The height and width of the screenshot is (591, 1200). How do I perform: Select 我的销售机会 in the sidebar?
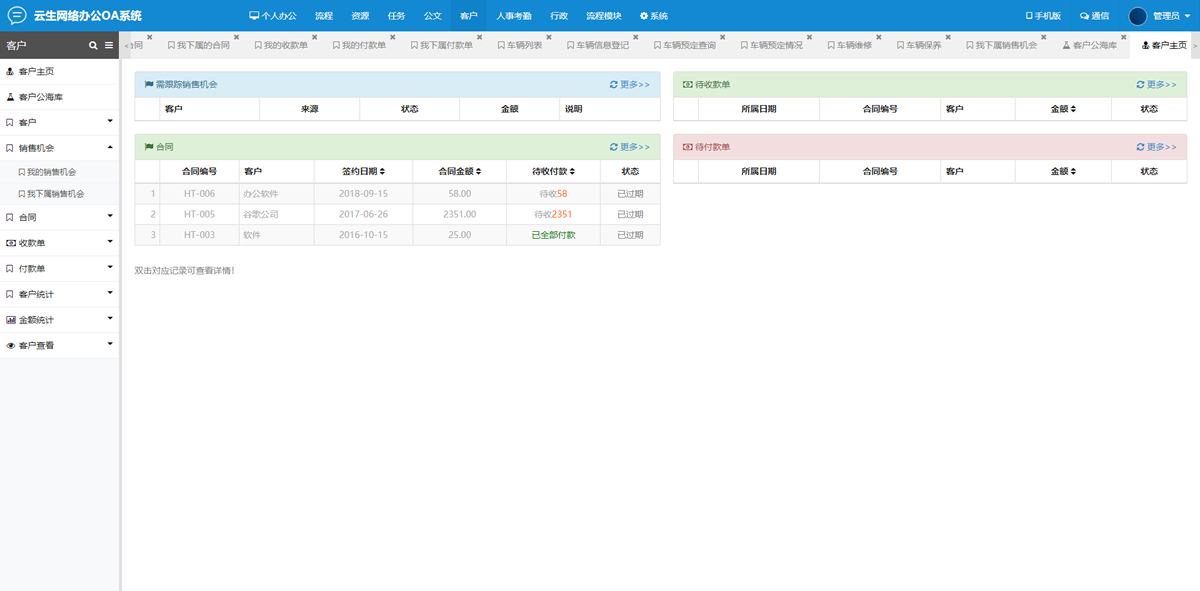coord(50,173)
